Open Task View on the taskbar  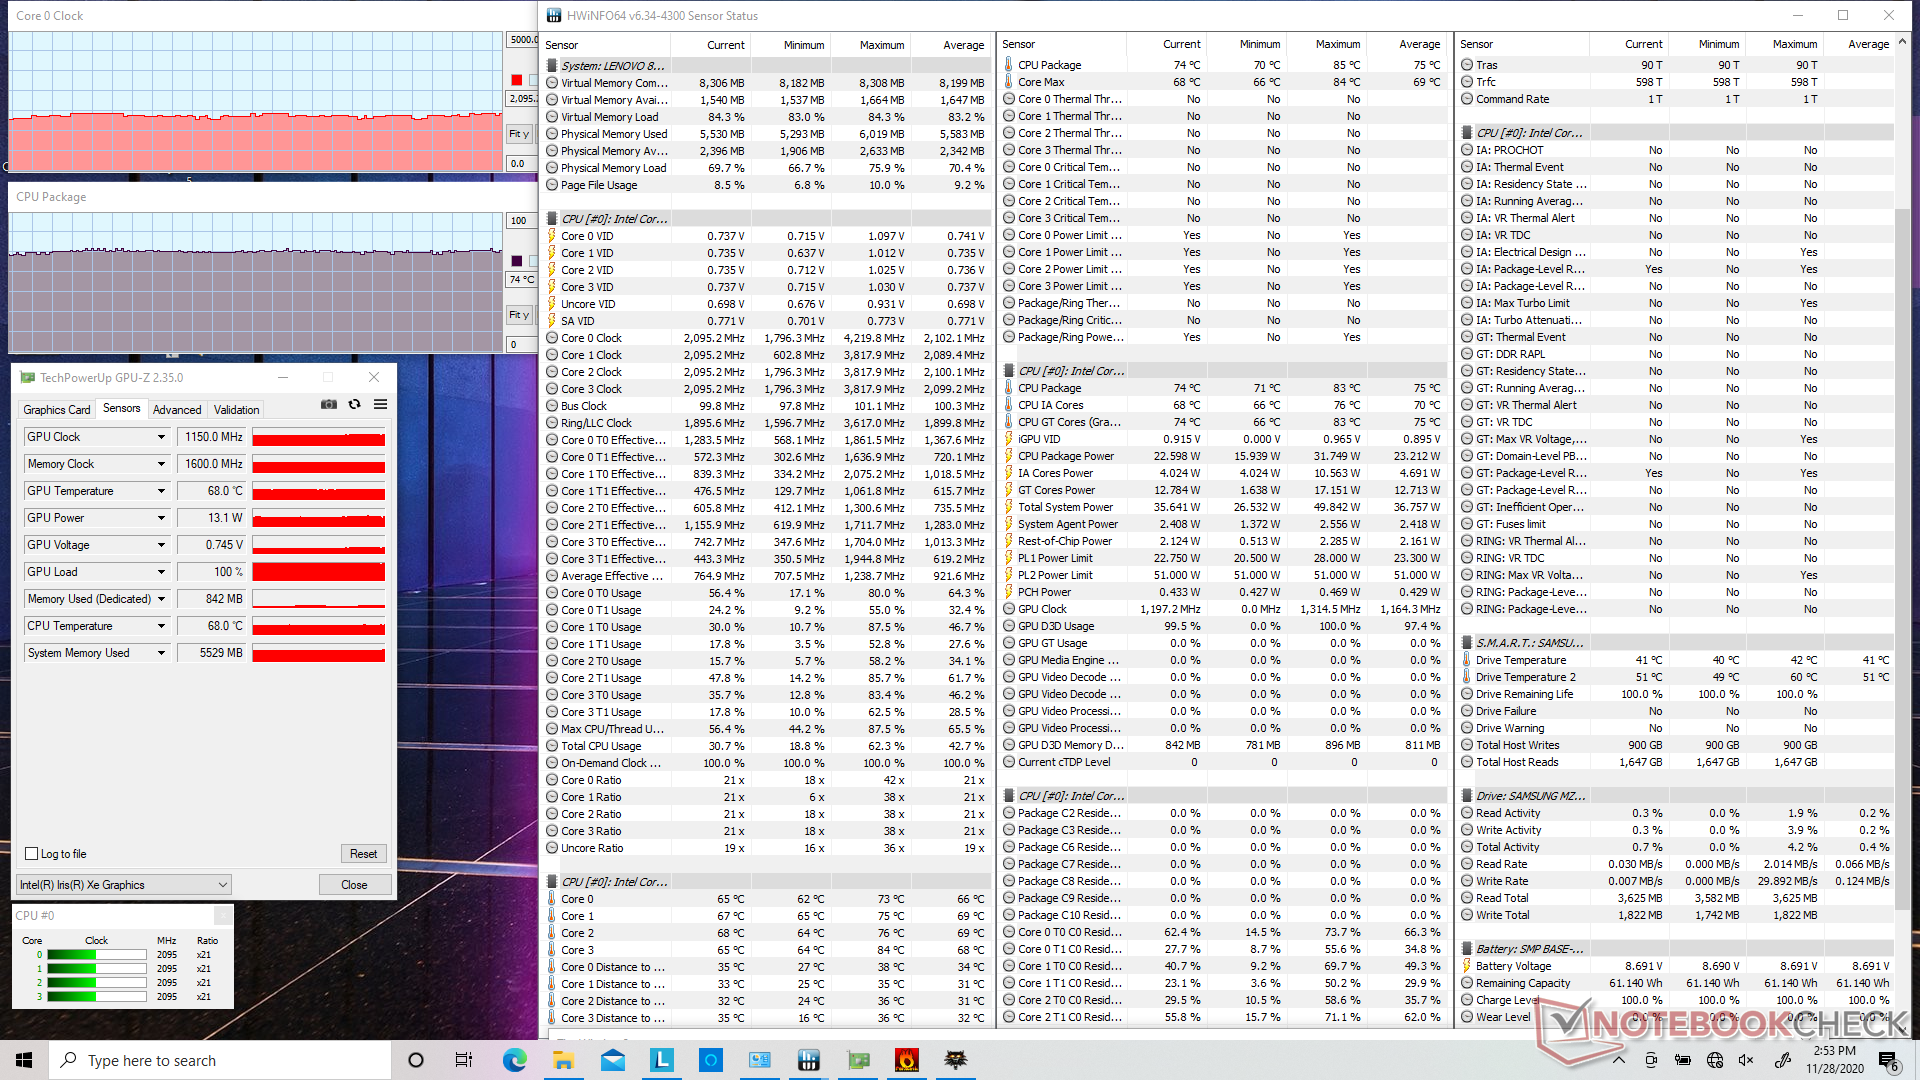click(x=464, y=1060)
